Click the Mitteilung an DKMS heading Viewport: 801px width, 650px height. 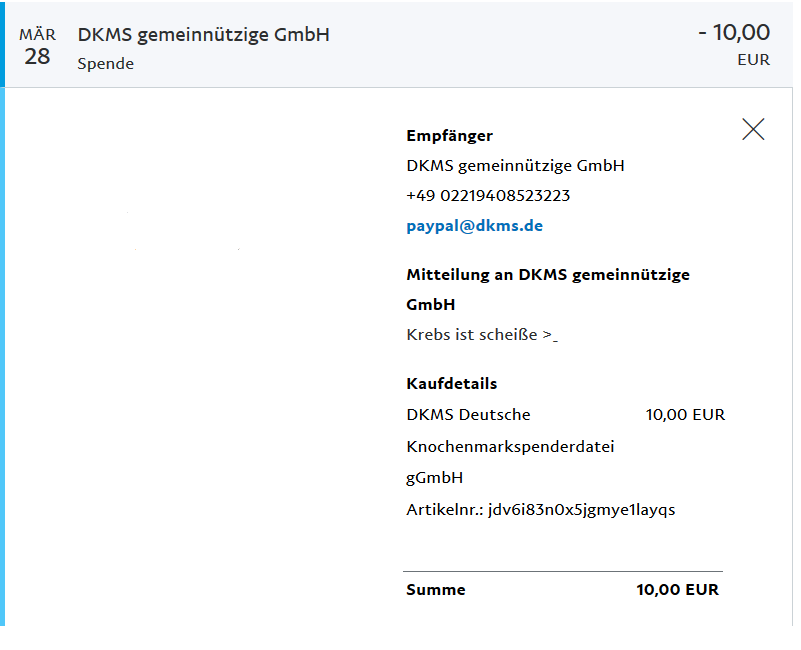(548, 289)
